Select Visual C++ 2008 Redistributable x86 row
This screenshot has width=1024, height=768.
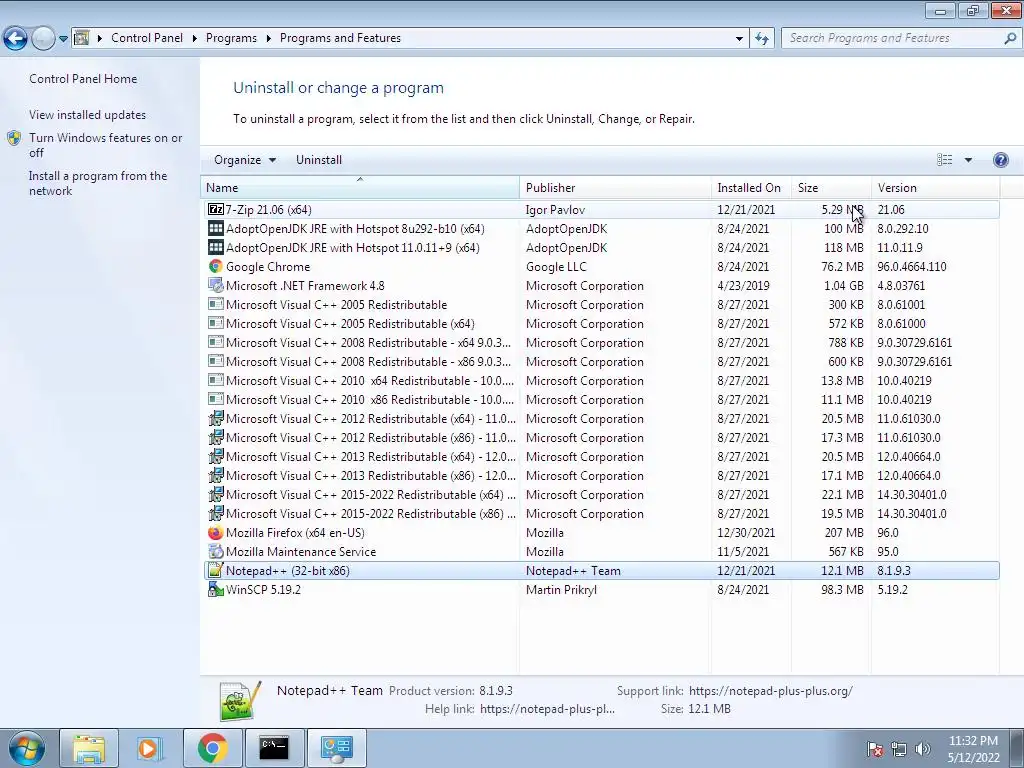point(601,362)
